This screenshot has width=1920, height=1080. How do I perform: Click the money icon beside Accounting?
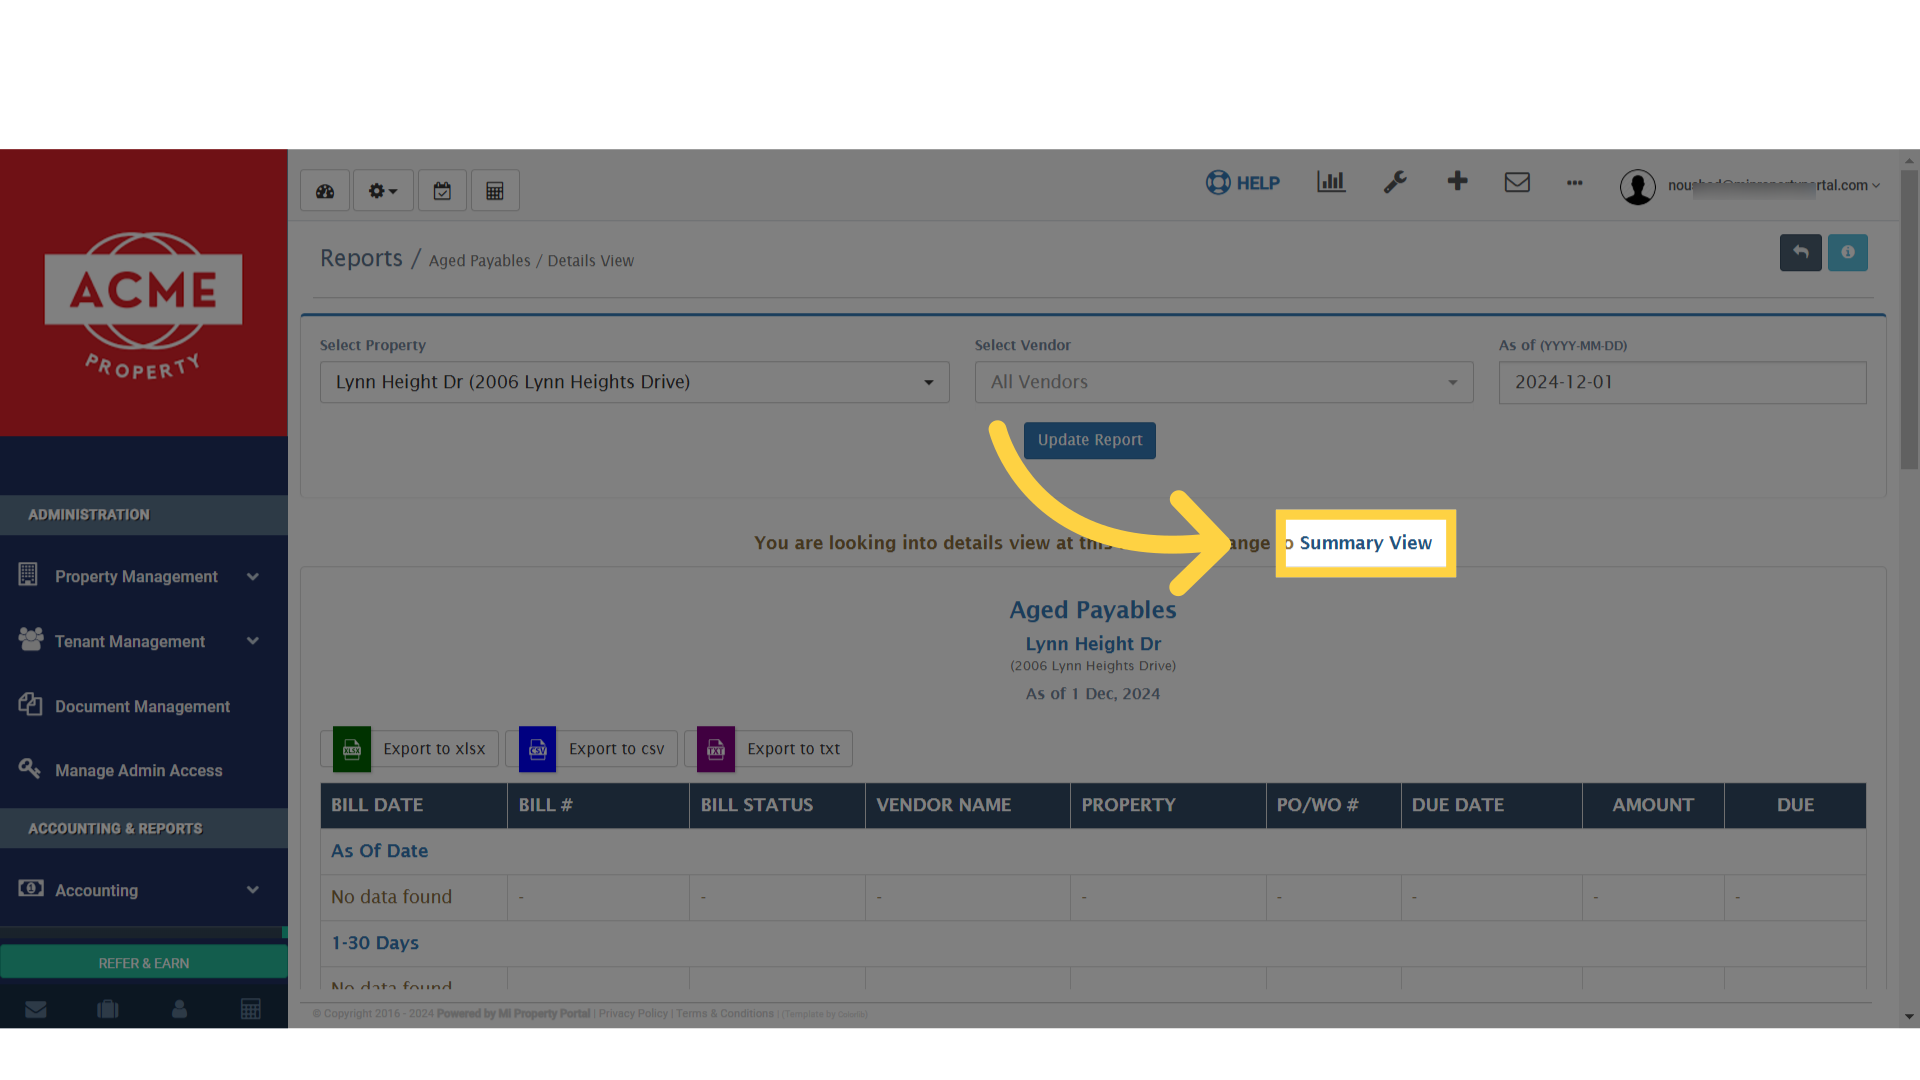(x=31, y=888)
